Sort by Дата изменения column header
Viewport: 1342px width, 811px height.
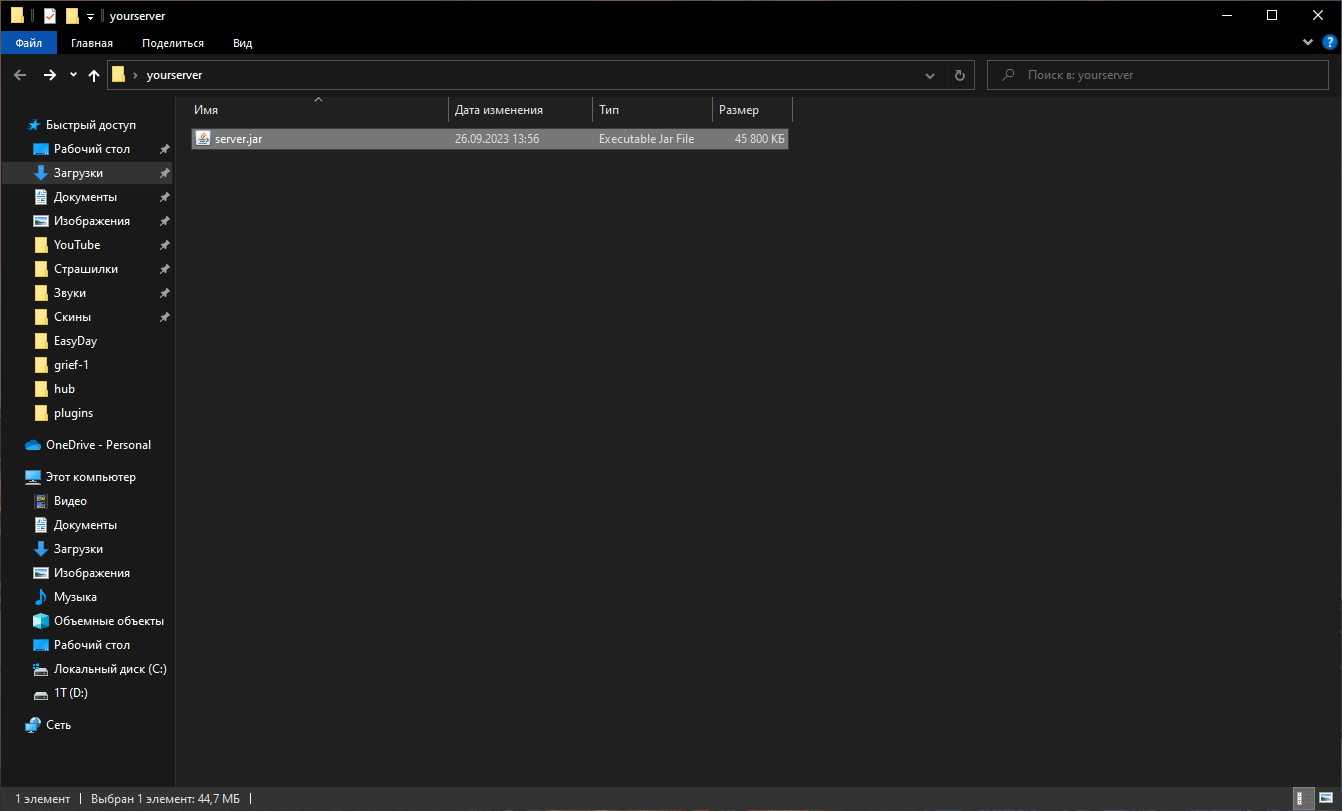tap(521, 110)
